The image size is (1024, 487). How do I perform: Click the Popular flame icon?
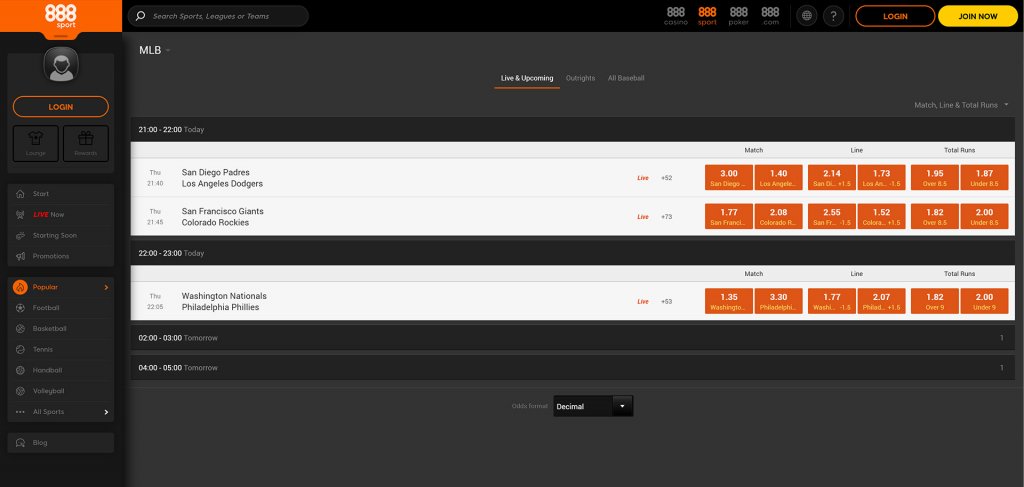20,287
